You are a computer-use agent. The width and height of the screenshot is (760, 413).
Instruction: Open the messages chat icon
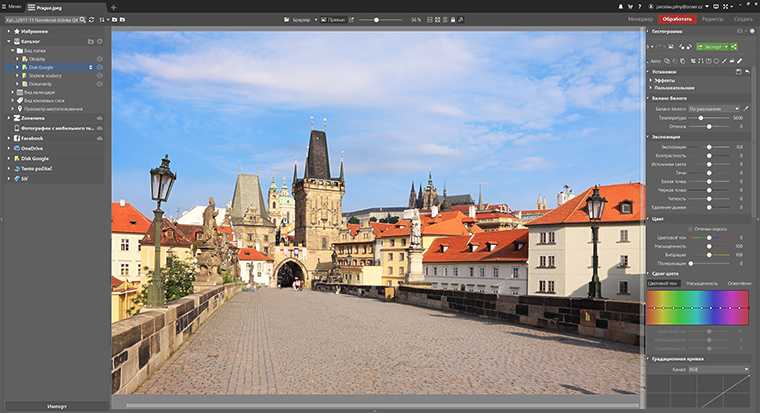click(716, 6)
